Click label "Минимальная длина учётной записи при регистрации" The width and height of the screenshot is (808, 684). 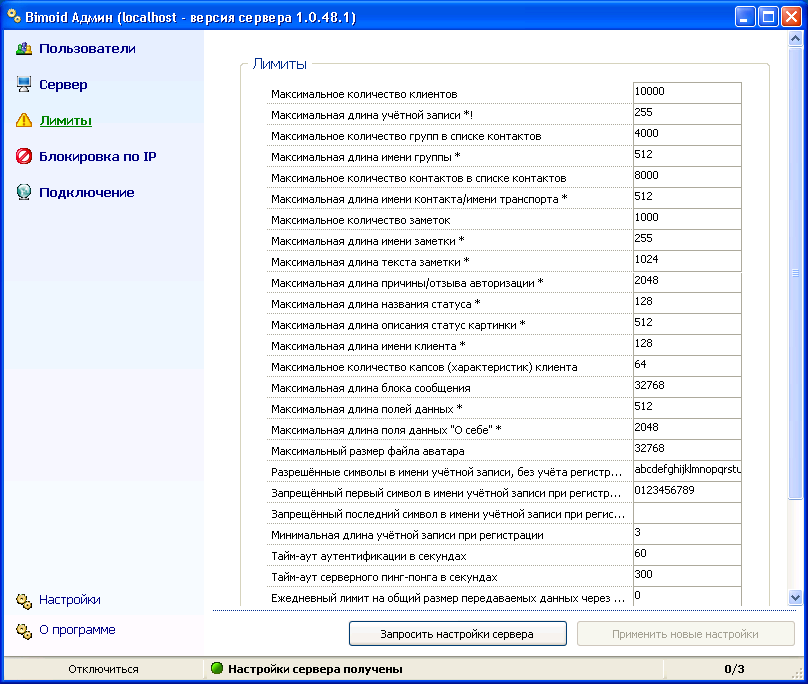pyautogui.click(x=407, y=536)
